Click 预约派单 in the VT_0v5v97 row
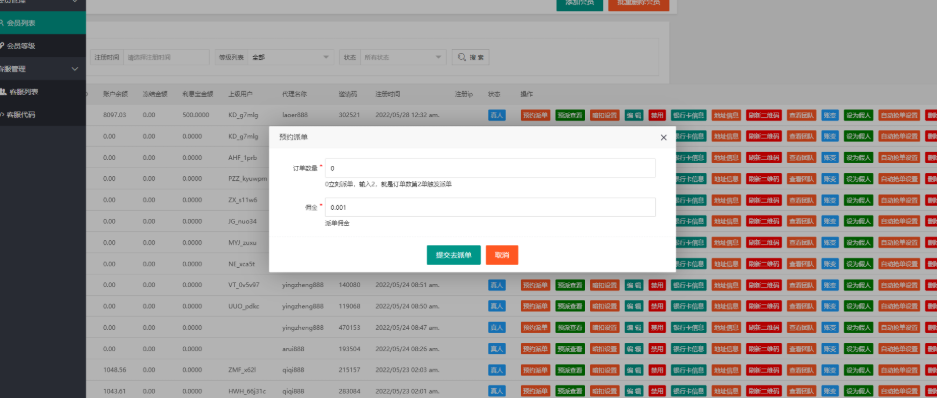This screenshot has height=398, width=937. click(535, 285)
